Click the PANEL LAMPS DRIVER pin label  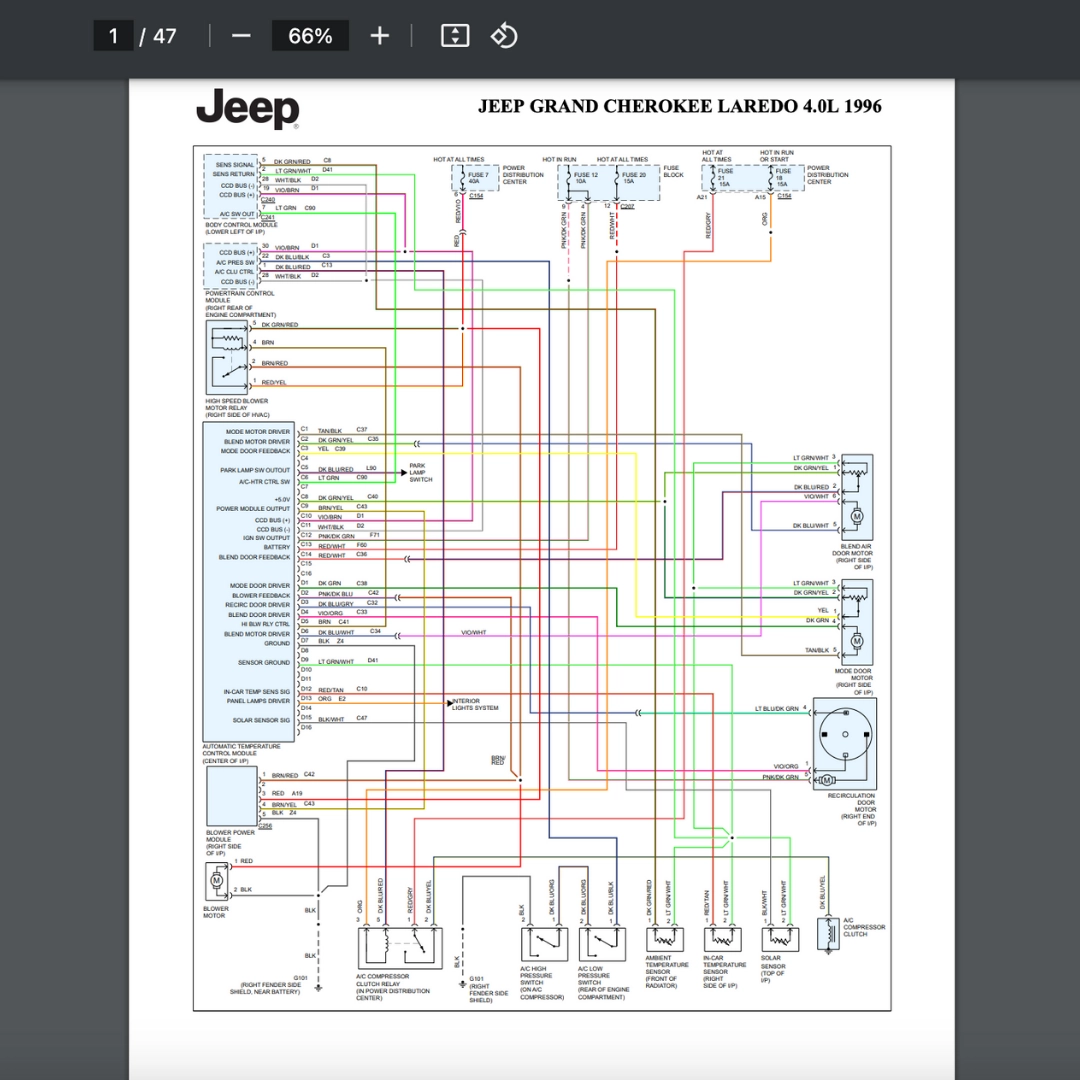[258, 700]
